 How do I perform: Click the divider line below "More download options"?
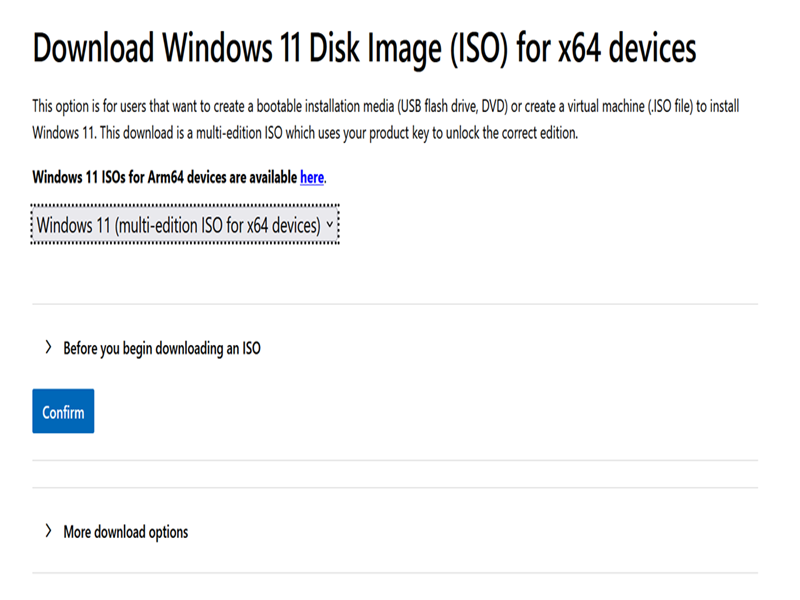[x=395, y=573]
